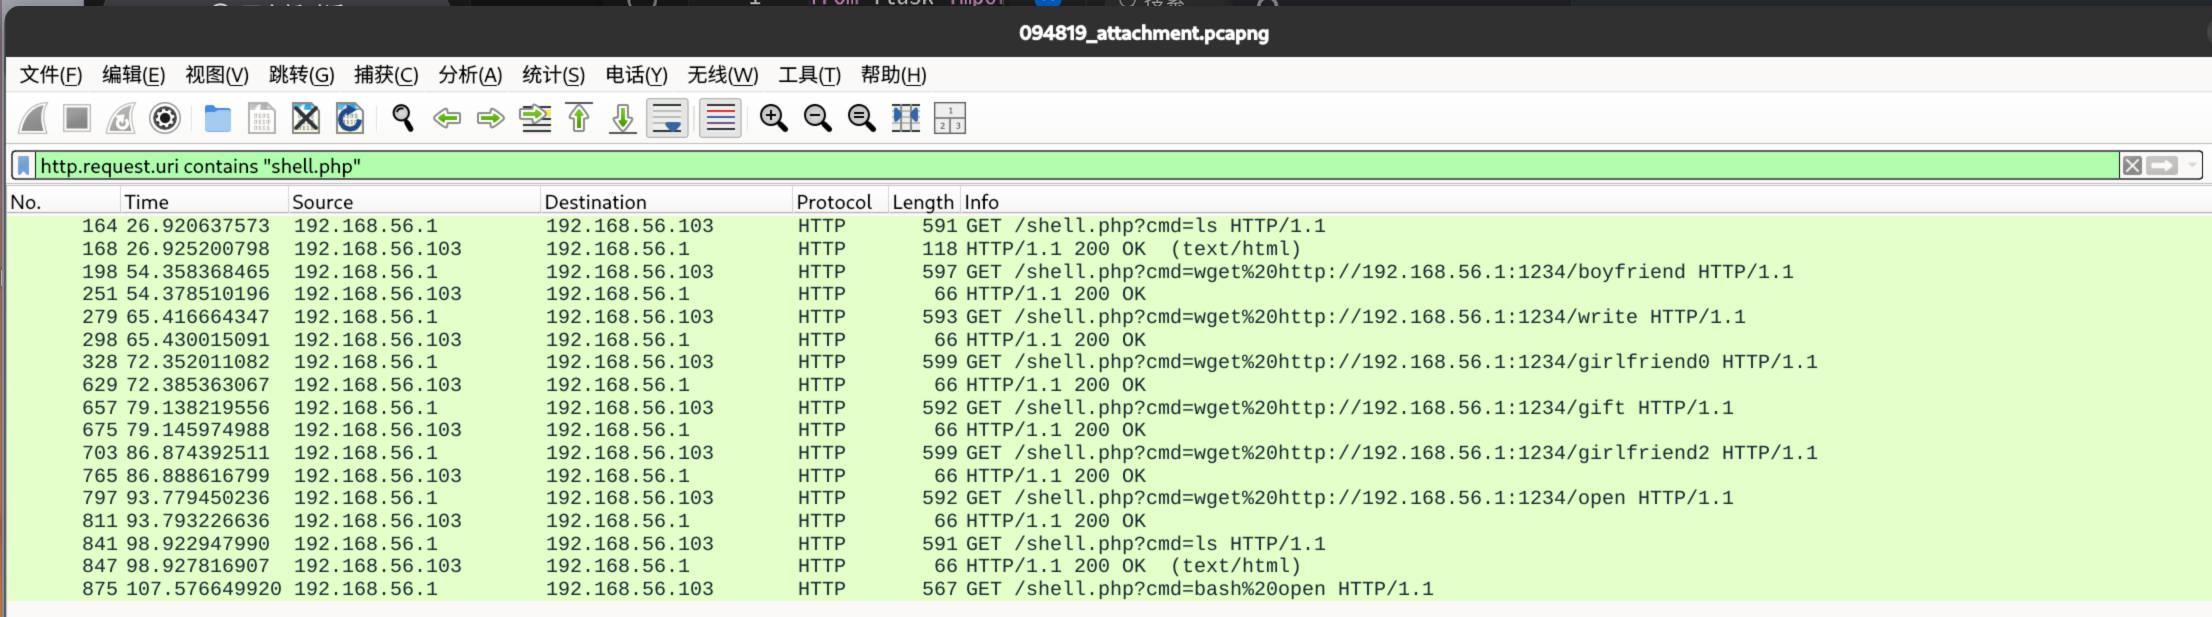Sort by the Length column header
The image size is (2212, 617).
pos(925,202)
